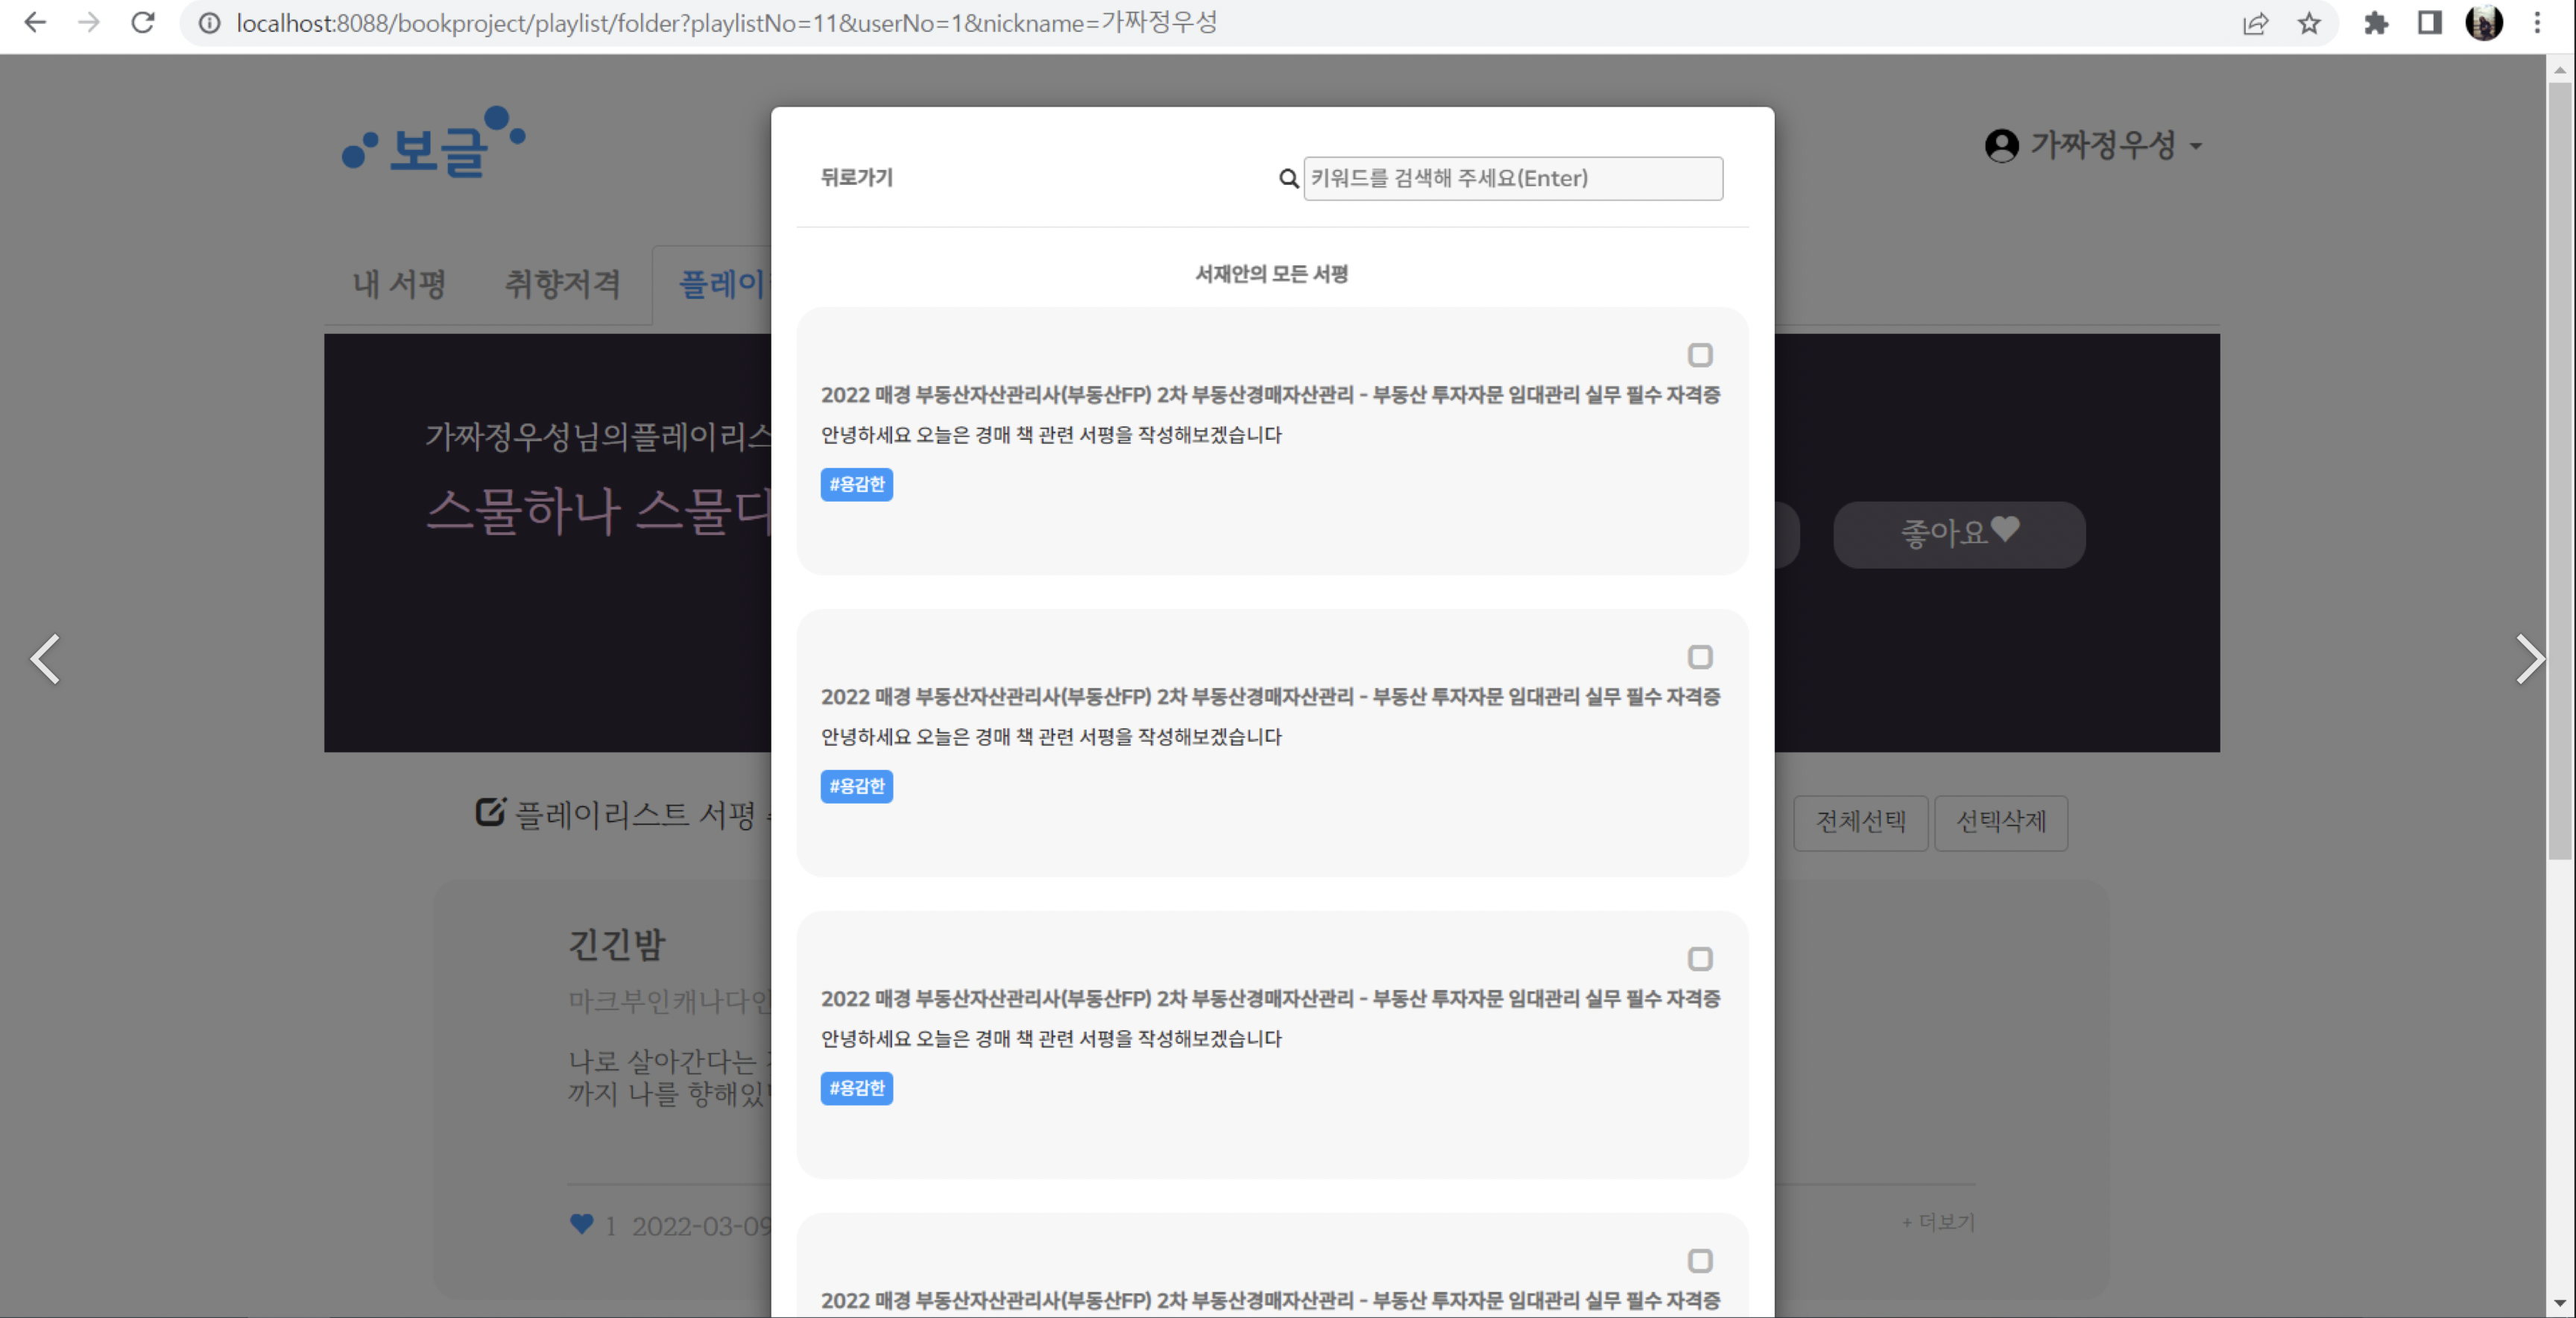The image size is (2576, 1318).
Task: Click the edit icon beside 플레이리스트 서평
Action: (x=490, y=811)
